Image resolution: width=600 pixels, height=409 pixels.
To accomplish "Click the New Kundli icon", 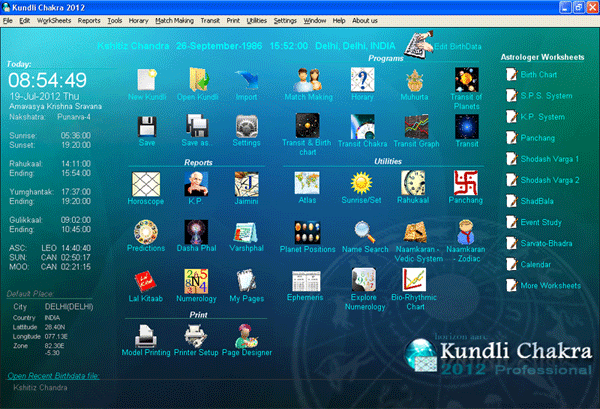I will 146,80.
